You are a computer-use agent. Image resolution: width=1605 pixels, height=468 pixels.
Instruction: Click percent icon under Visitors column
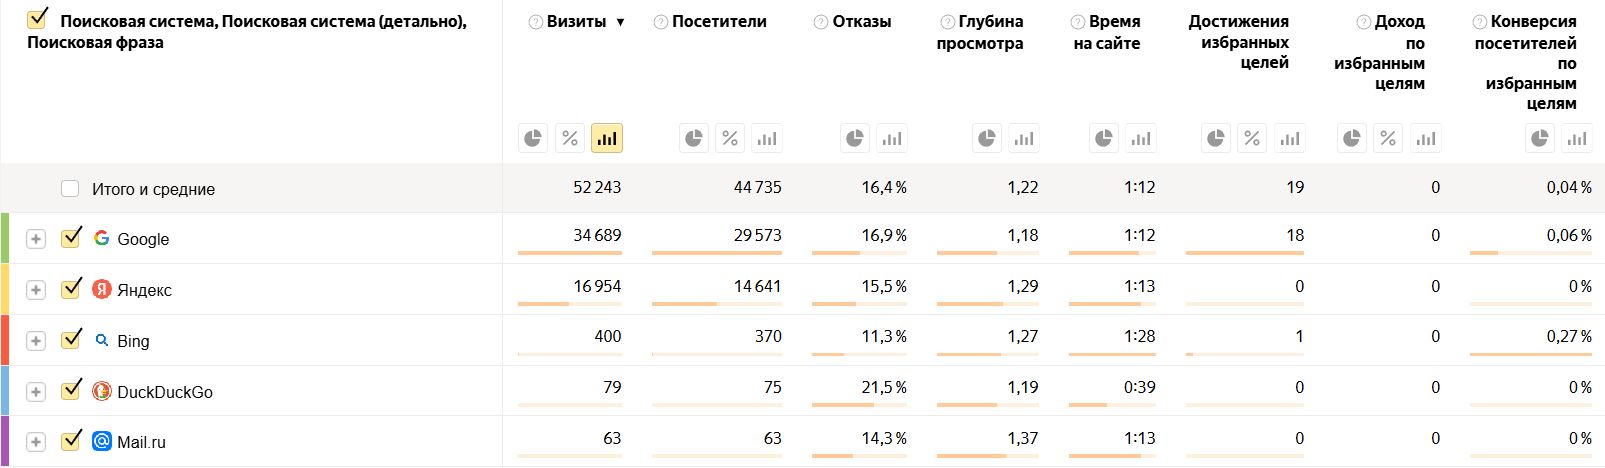[730, 138]
